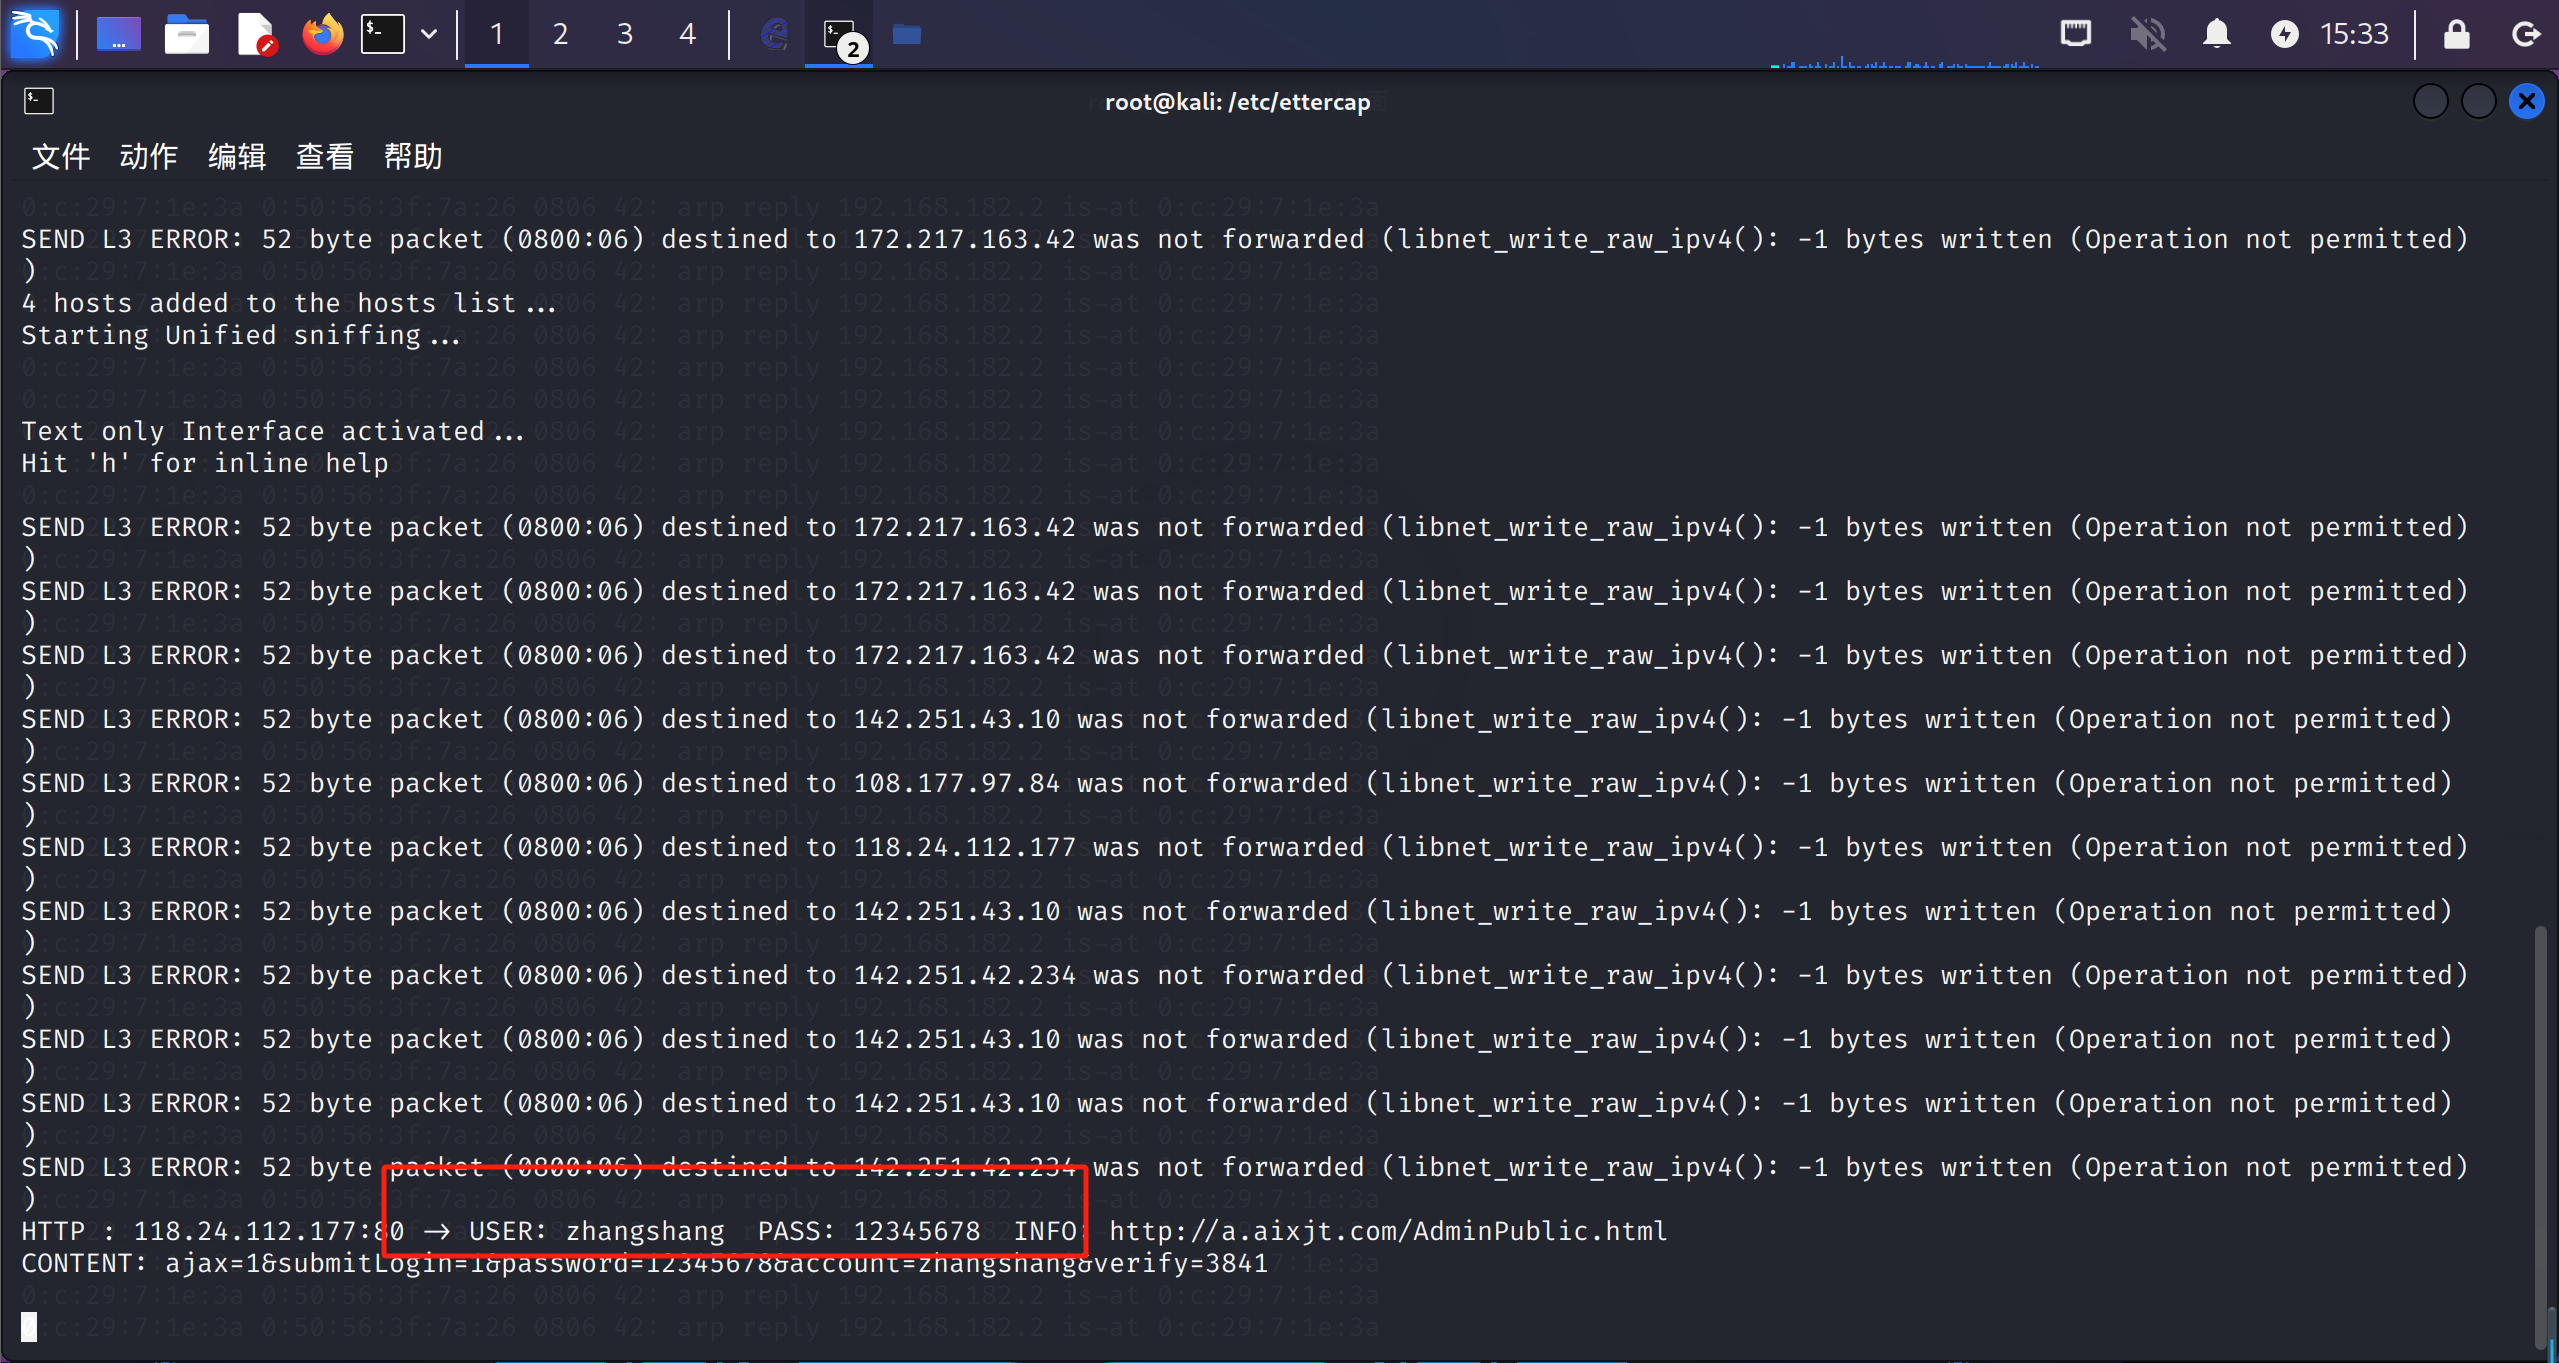Switch to workspace 4

(687, 34)
